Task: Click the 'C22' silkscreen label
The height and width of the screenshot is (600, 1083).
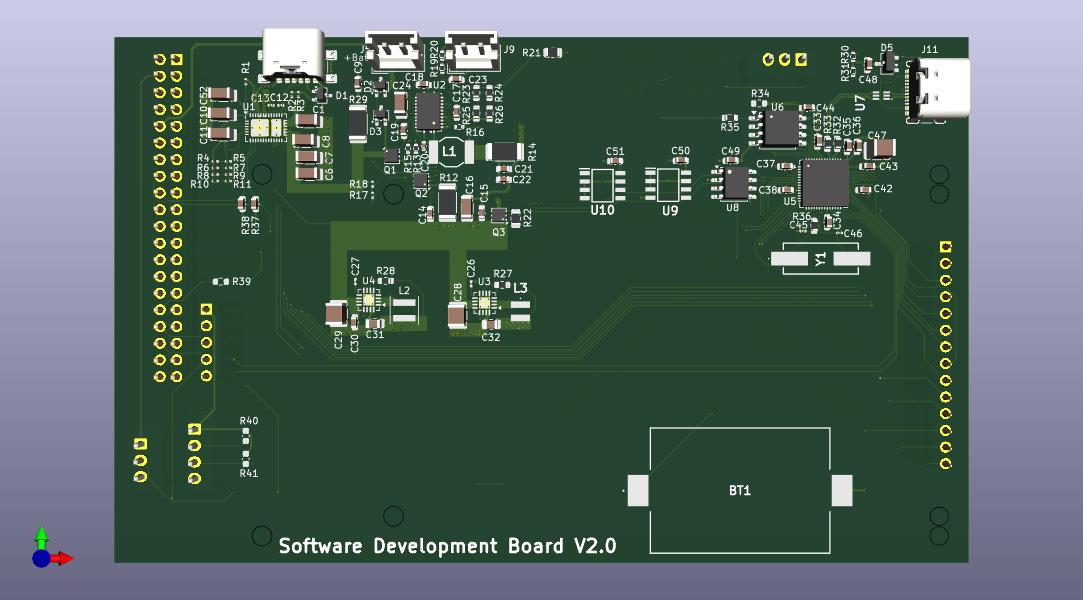Action: click(x=522, y=180)
